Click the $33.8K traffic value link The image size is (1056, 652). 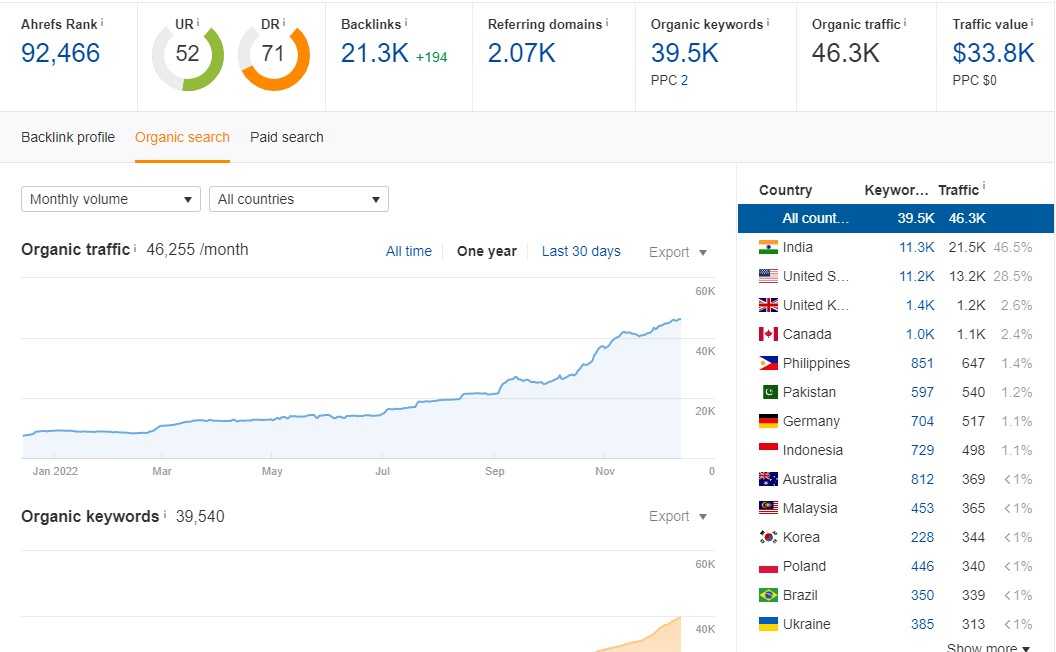click(x=993, y=53)
